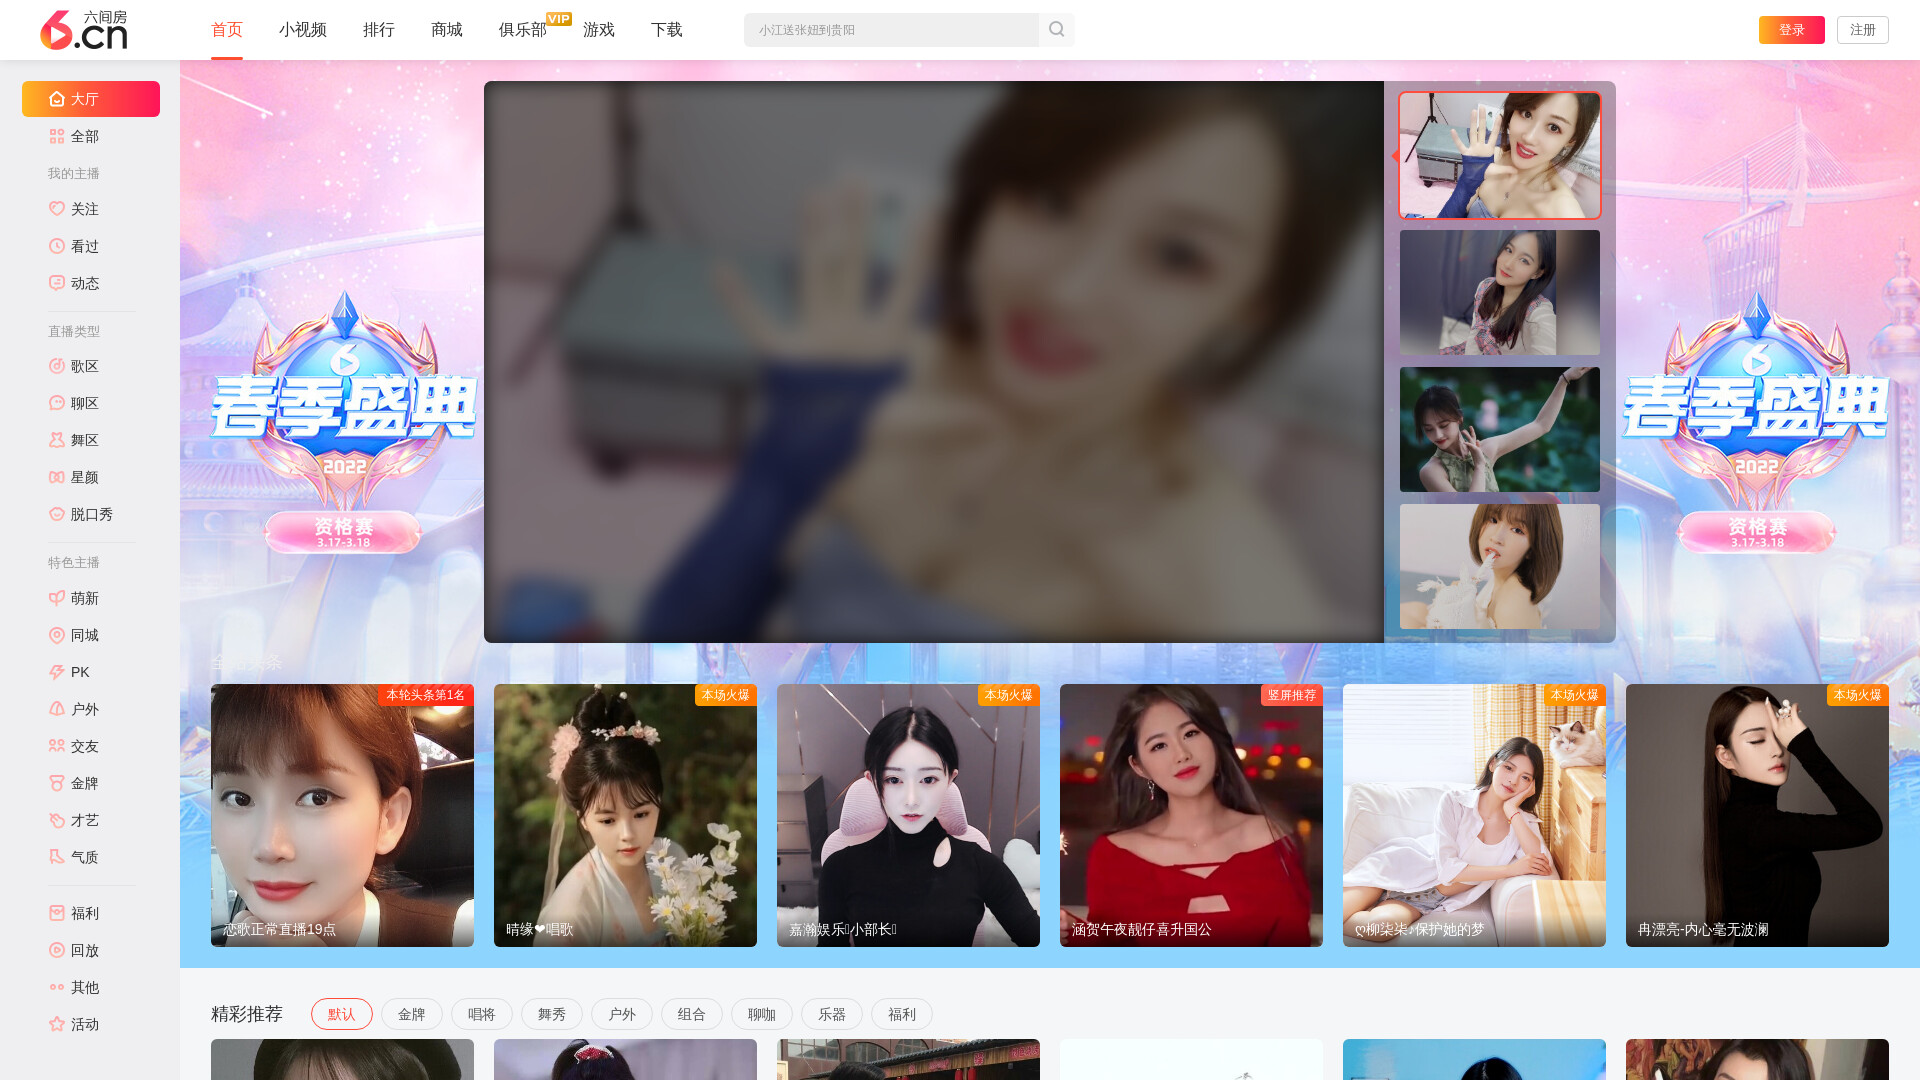
Task: Click the 回放 replay icon
Action: (x=57, y=950)
